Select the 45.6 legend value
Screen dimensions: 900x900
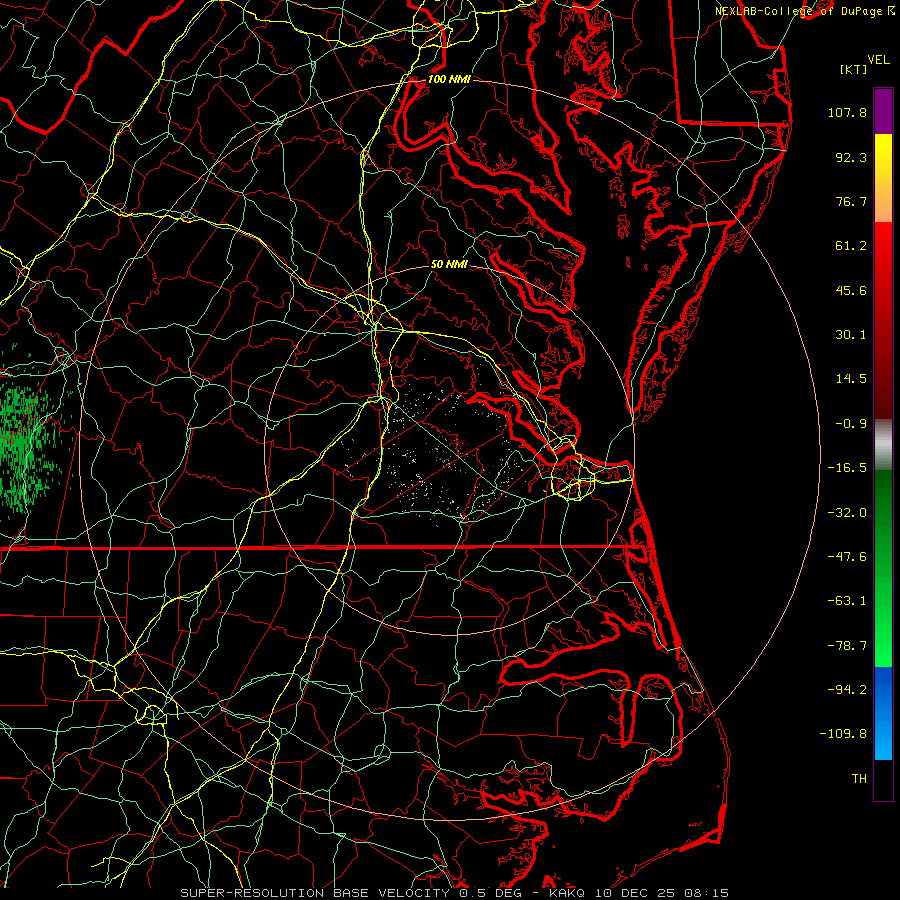tap(851, 290)
